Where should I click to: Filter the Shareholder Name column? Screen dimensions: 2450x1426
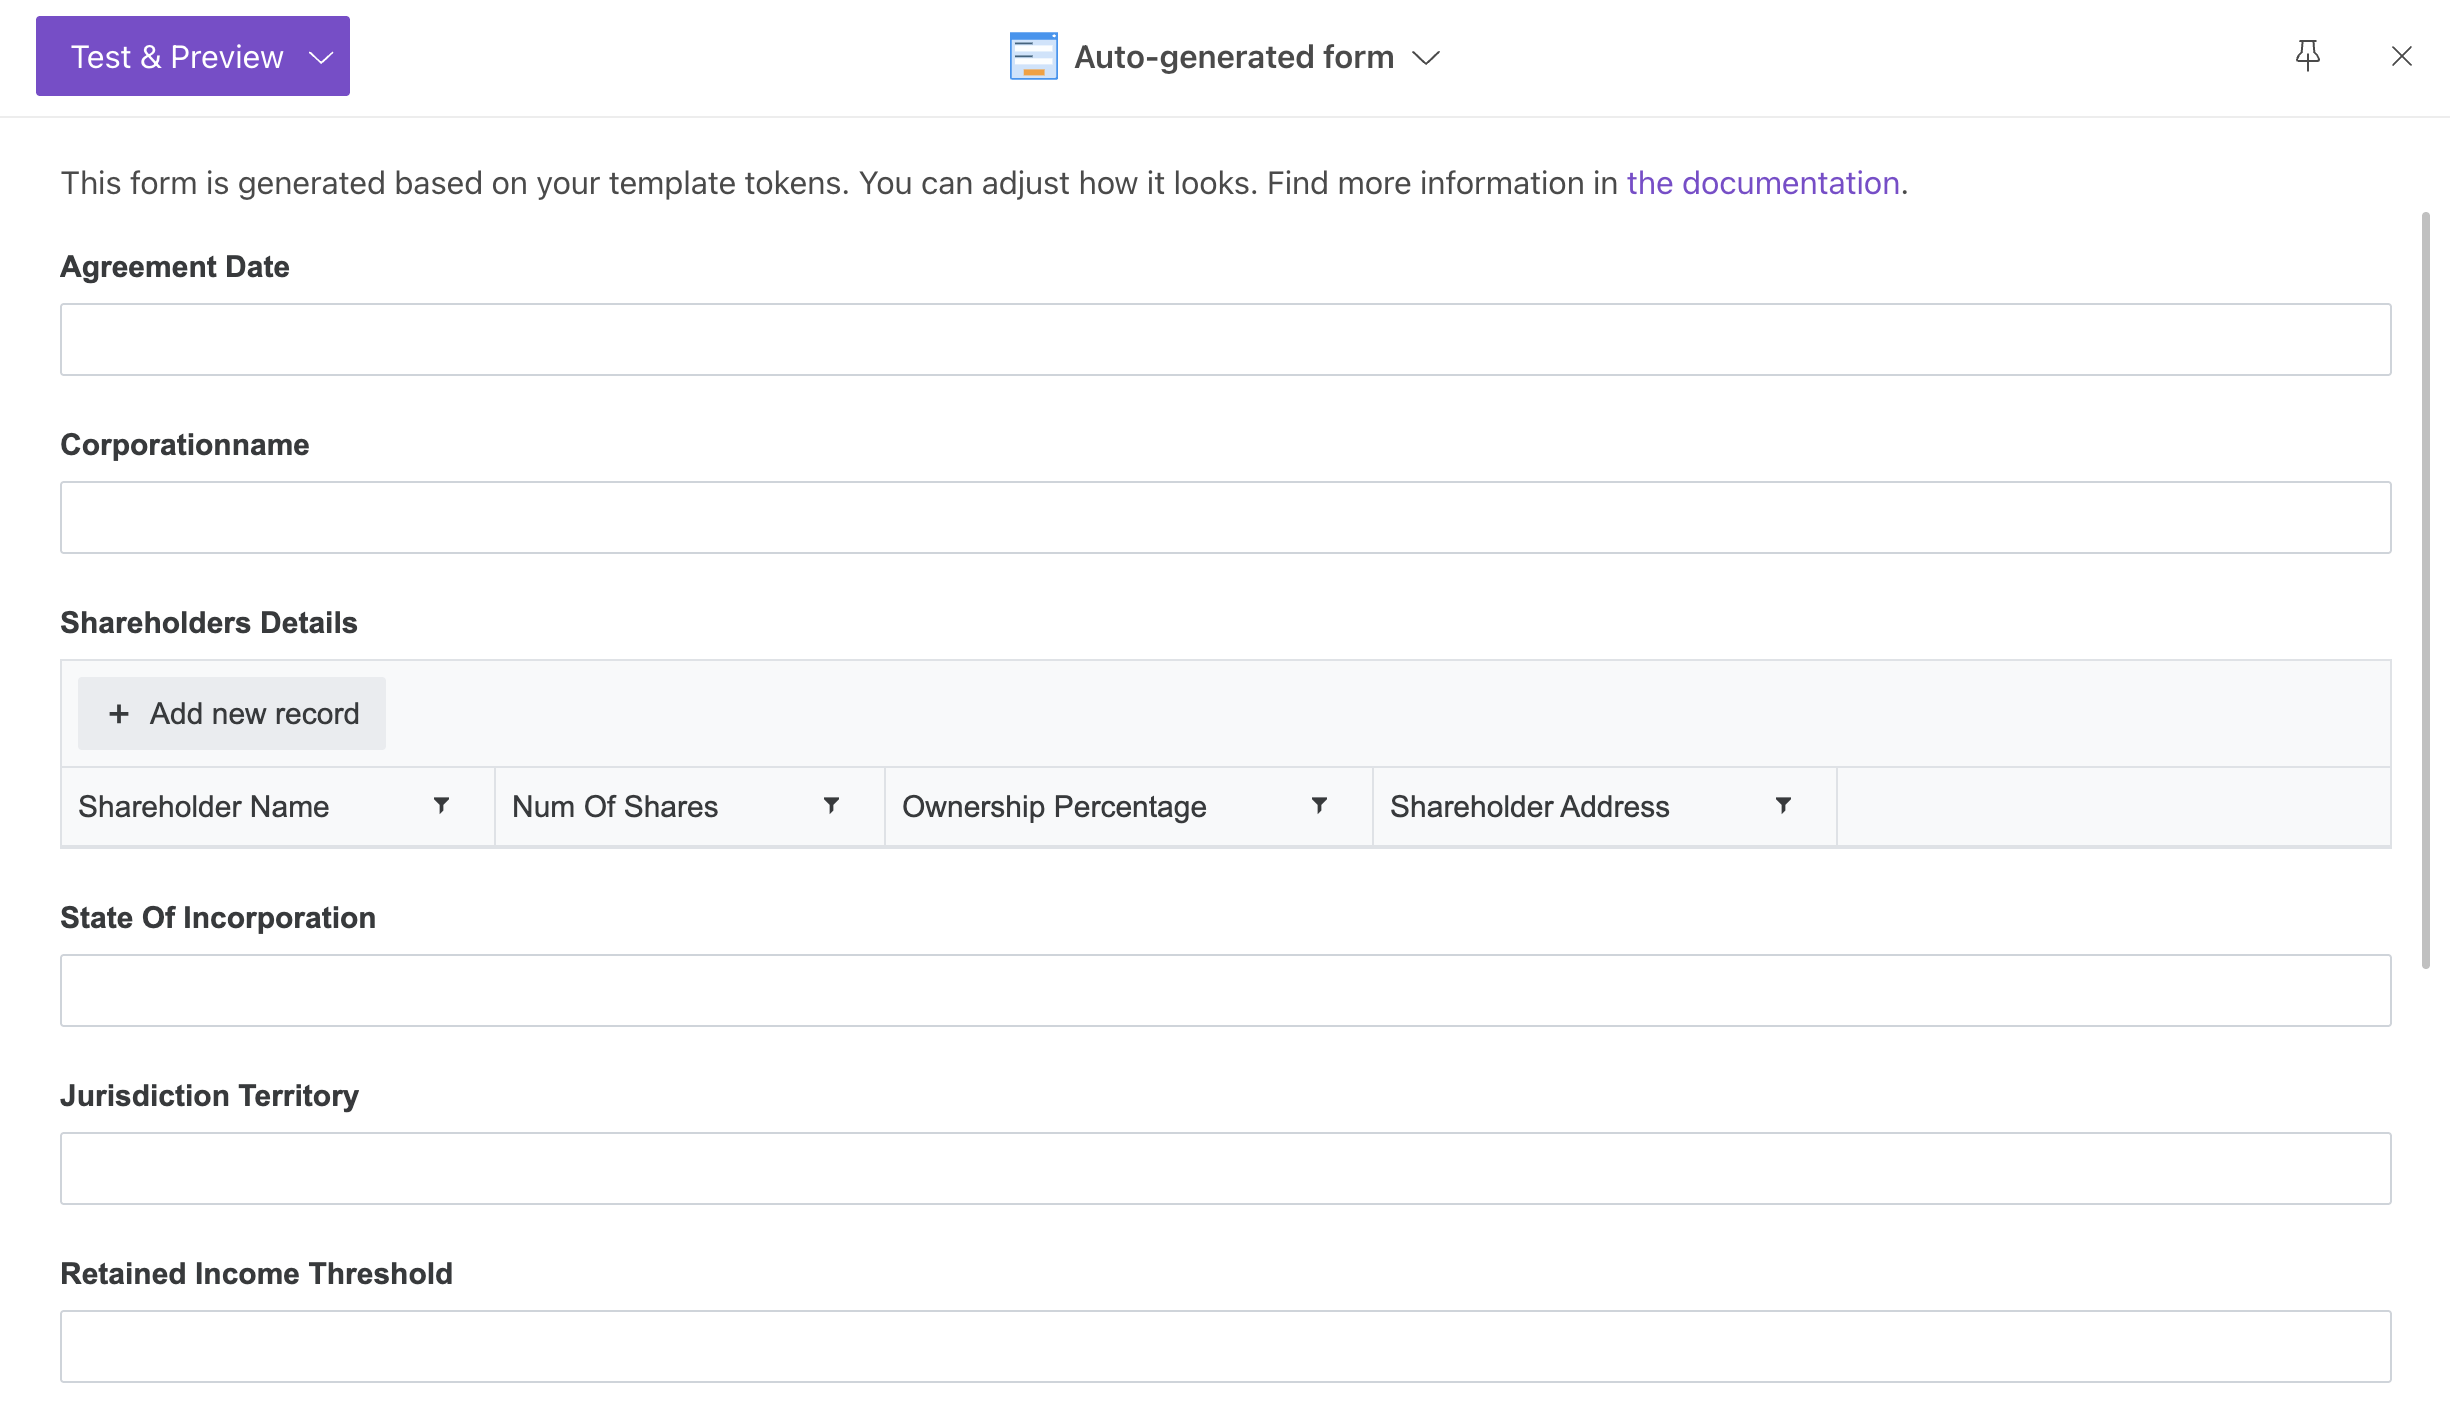(x=441, y=805)
